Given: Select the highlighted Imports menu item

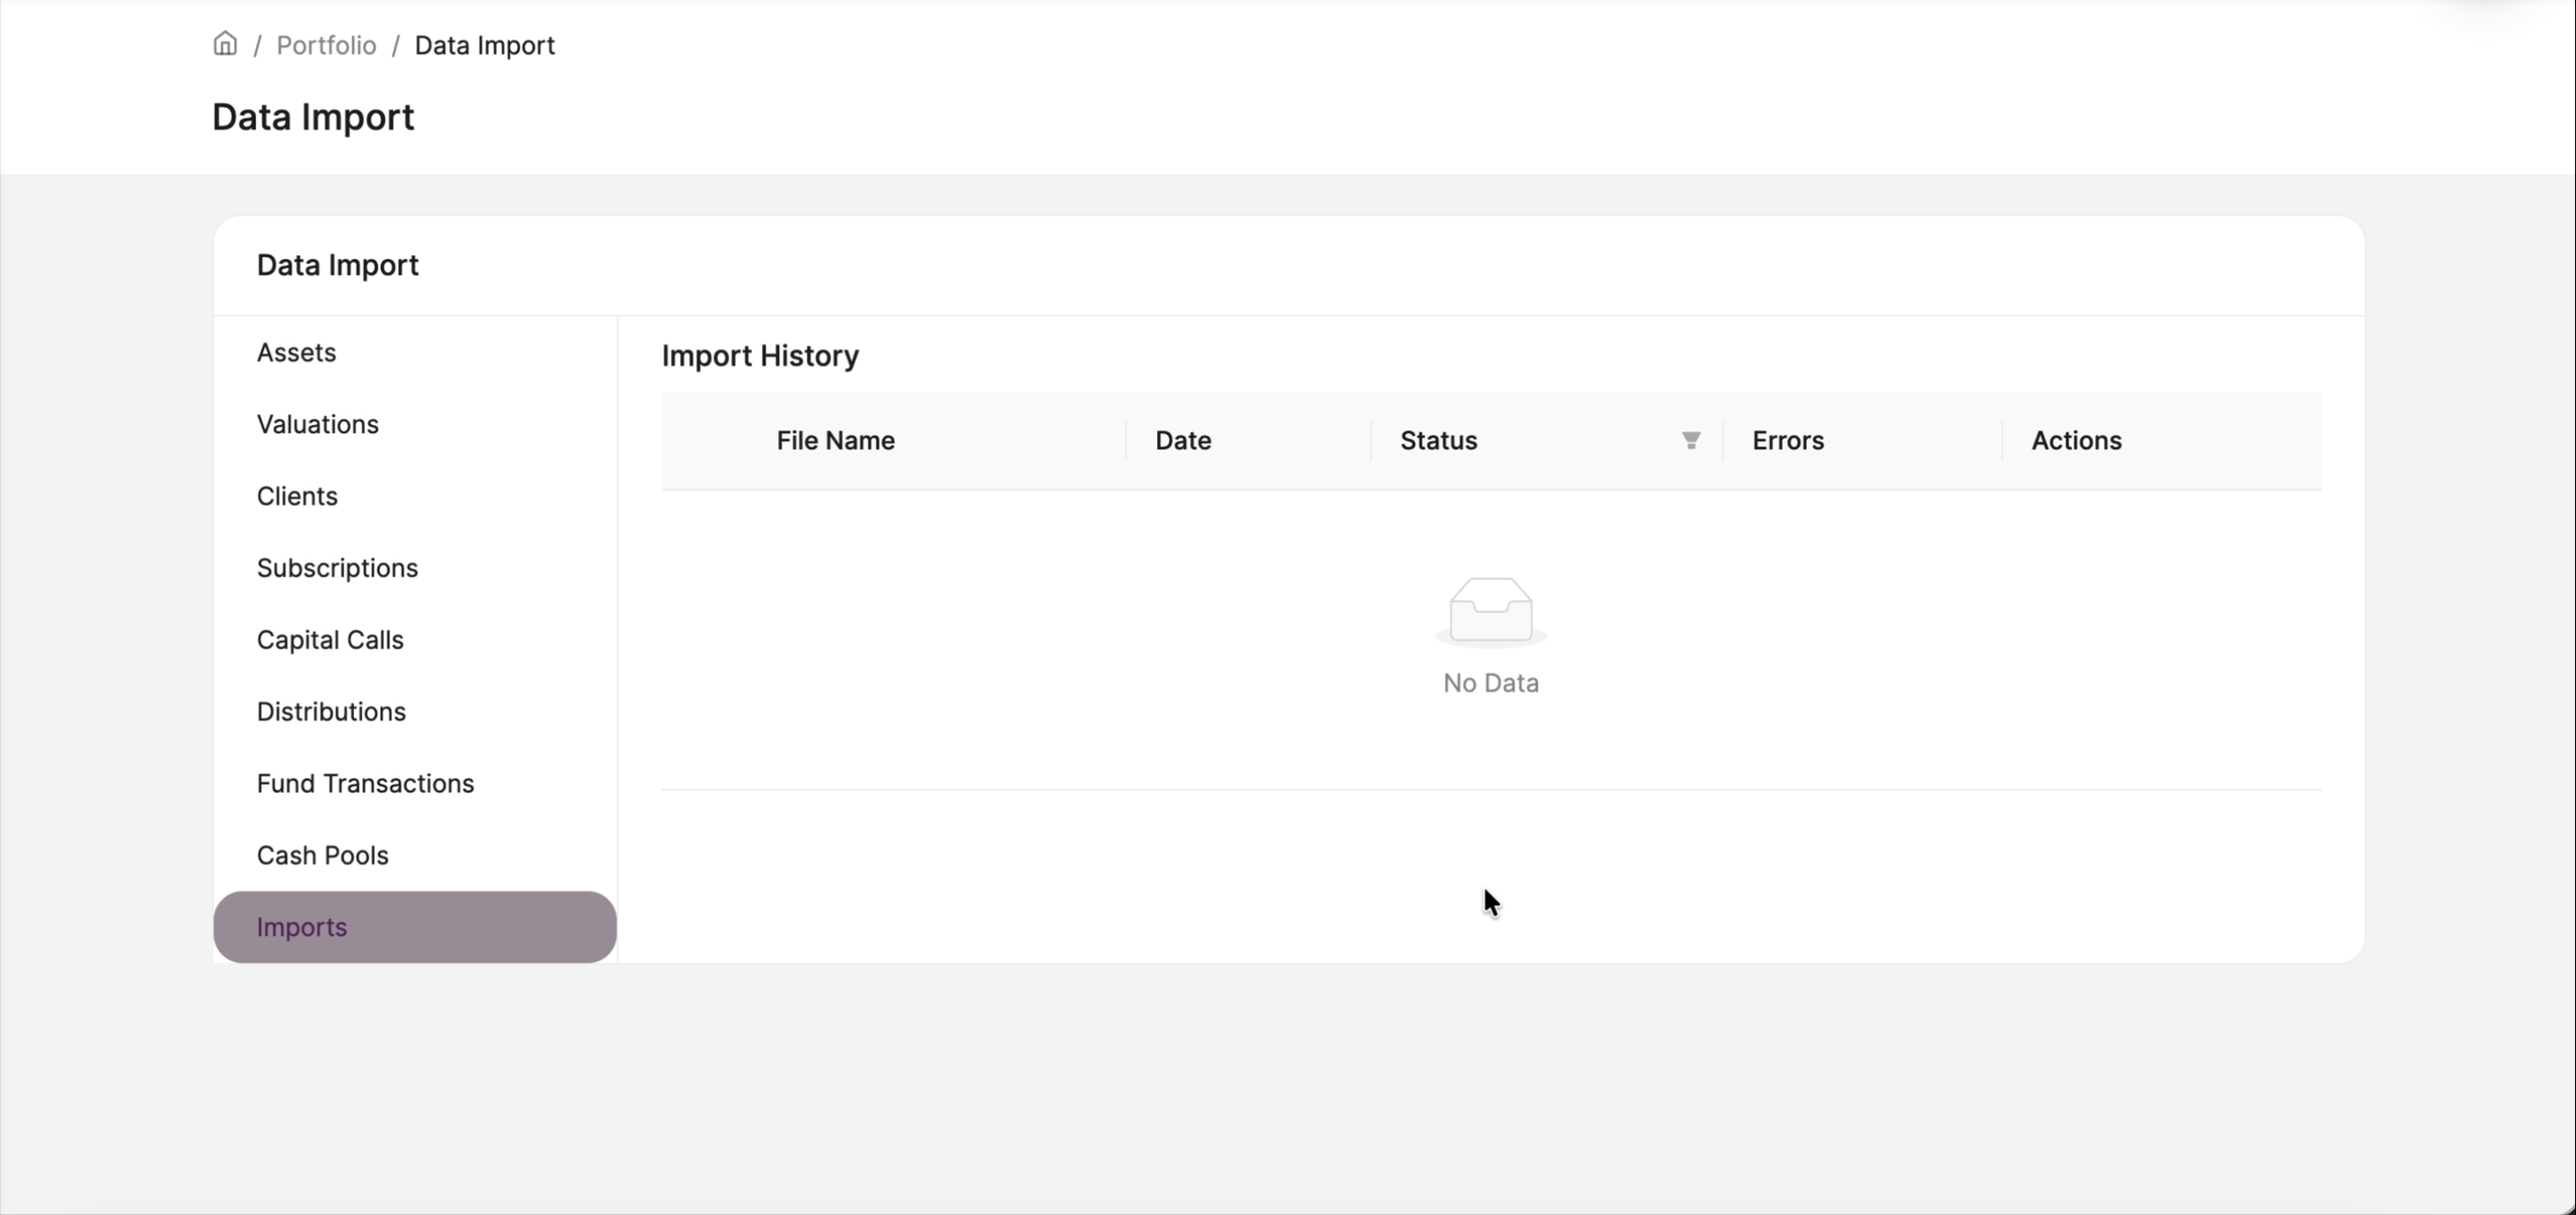Looking at the screenshot, I should click(x=415, y=928).
